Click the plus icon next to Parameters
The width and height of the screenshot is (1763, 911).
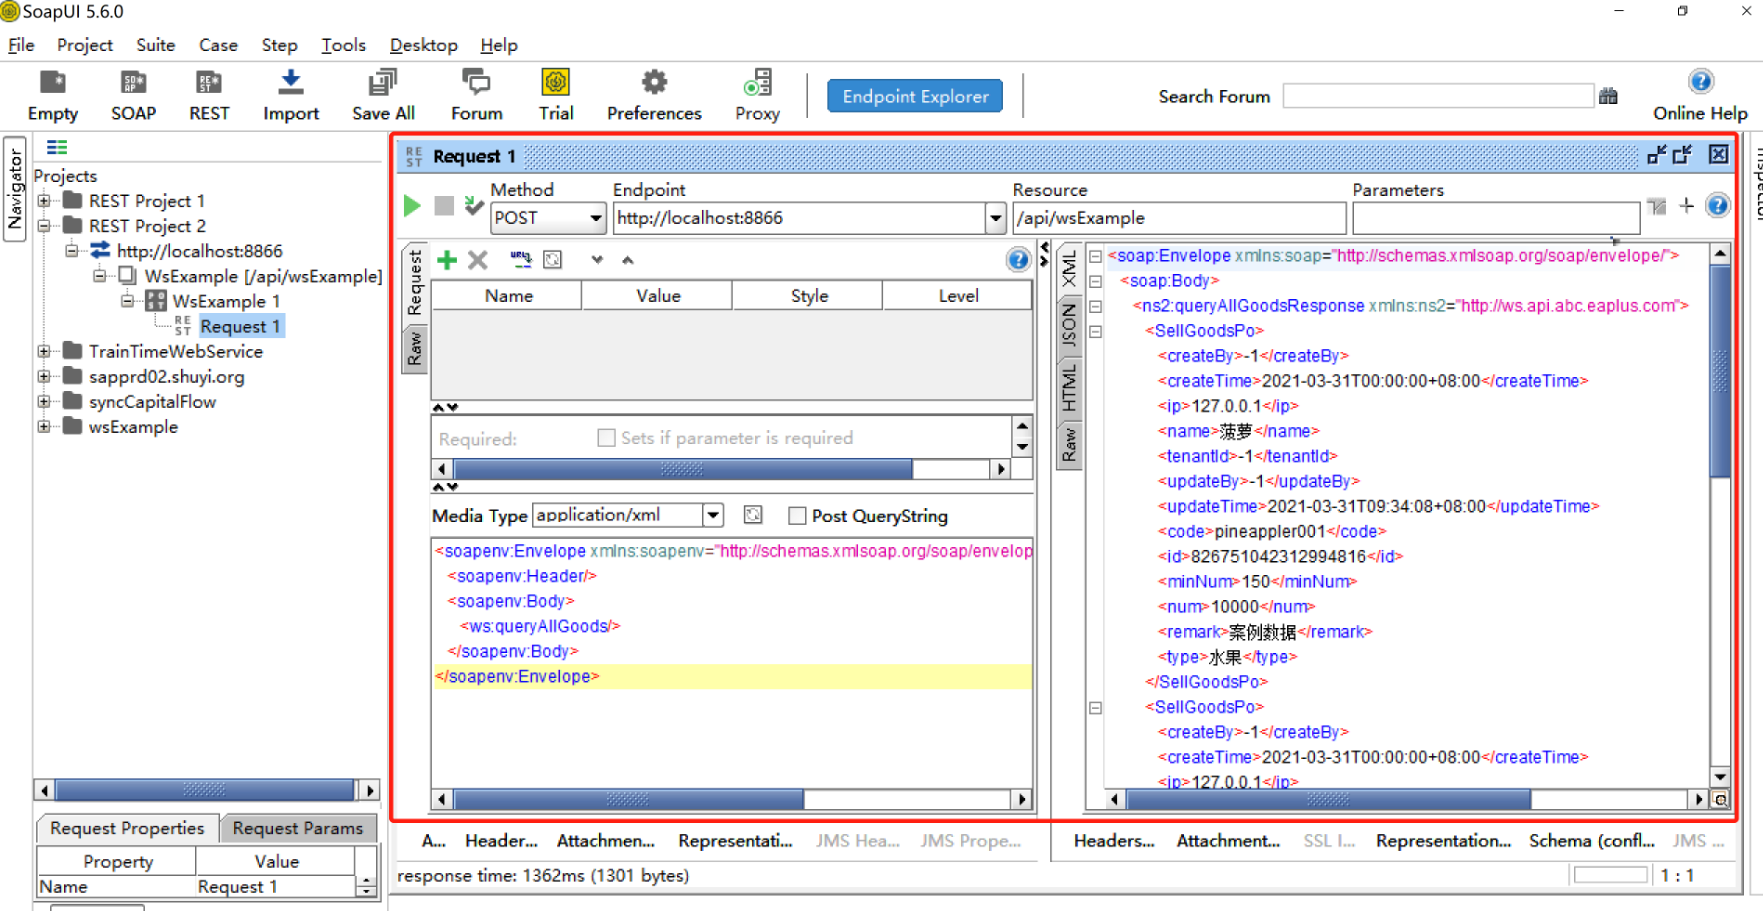click(1687, 205)
